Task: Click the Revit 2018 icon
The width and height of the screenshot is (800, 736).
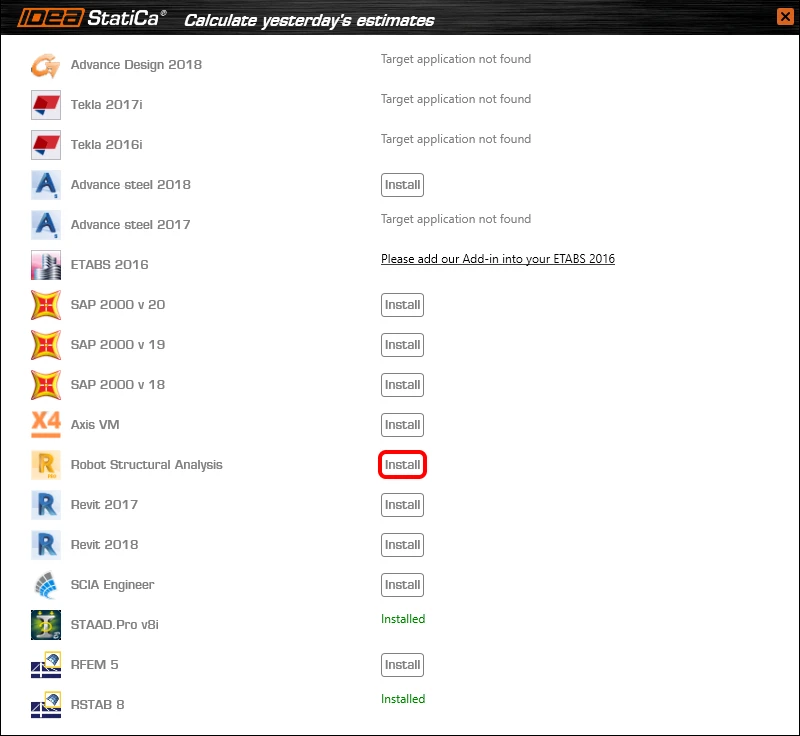Action: [45, 545]
